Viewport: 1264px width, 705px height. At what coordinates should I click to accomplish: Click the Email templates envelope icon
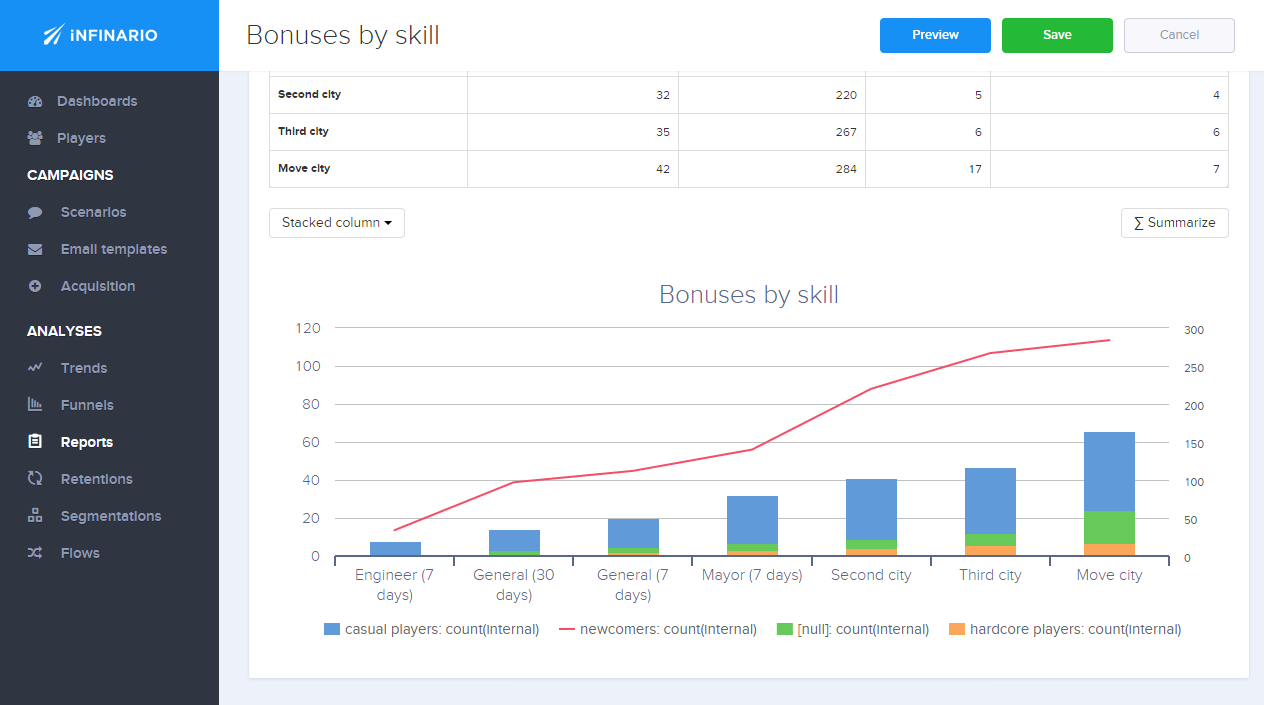[36, 249]
